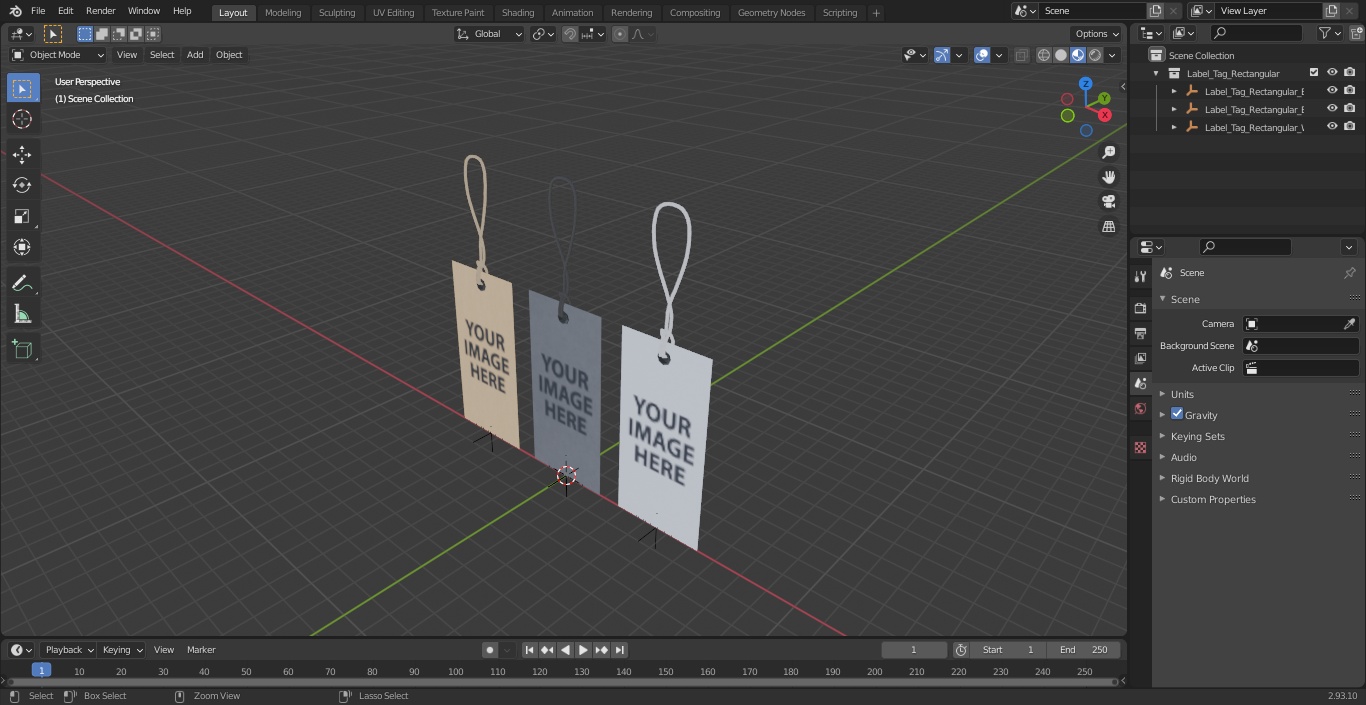Open the Object Mode dropdown
Screen dimensions: 1366x705
(58, 55)
